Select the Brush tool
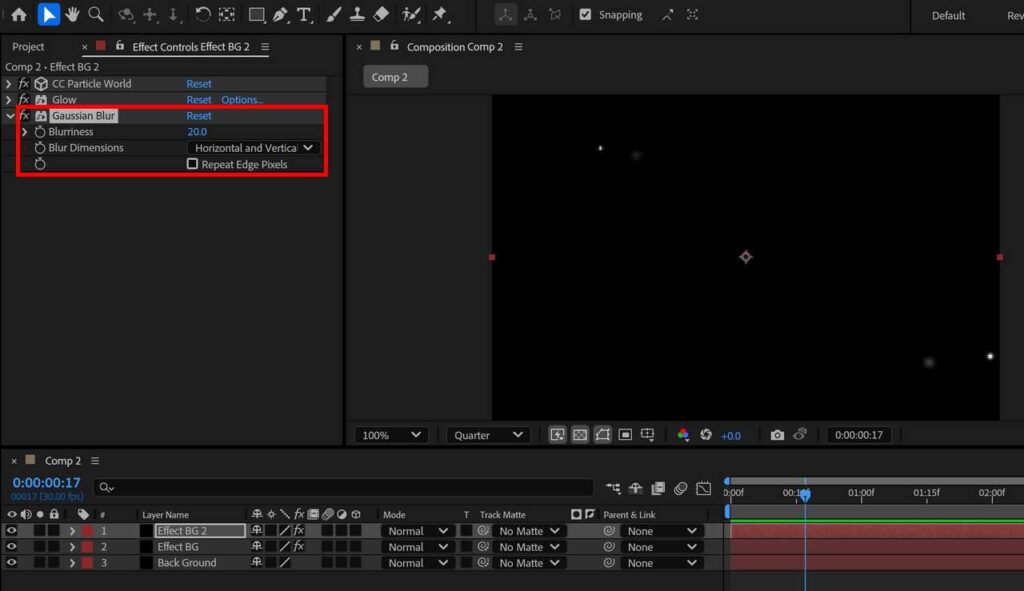This screenshot has width=1024, height=591. [x=333, y=14]
